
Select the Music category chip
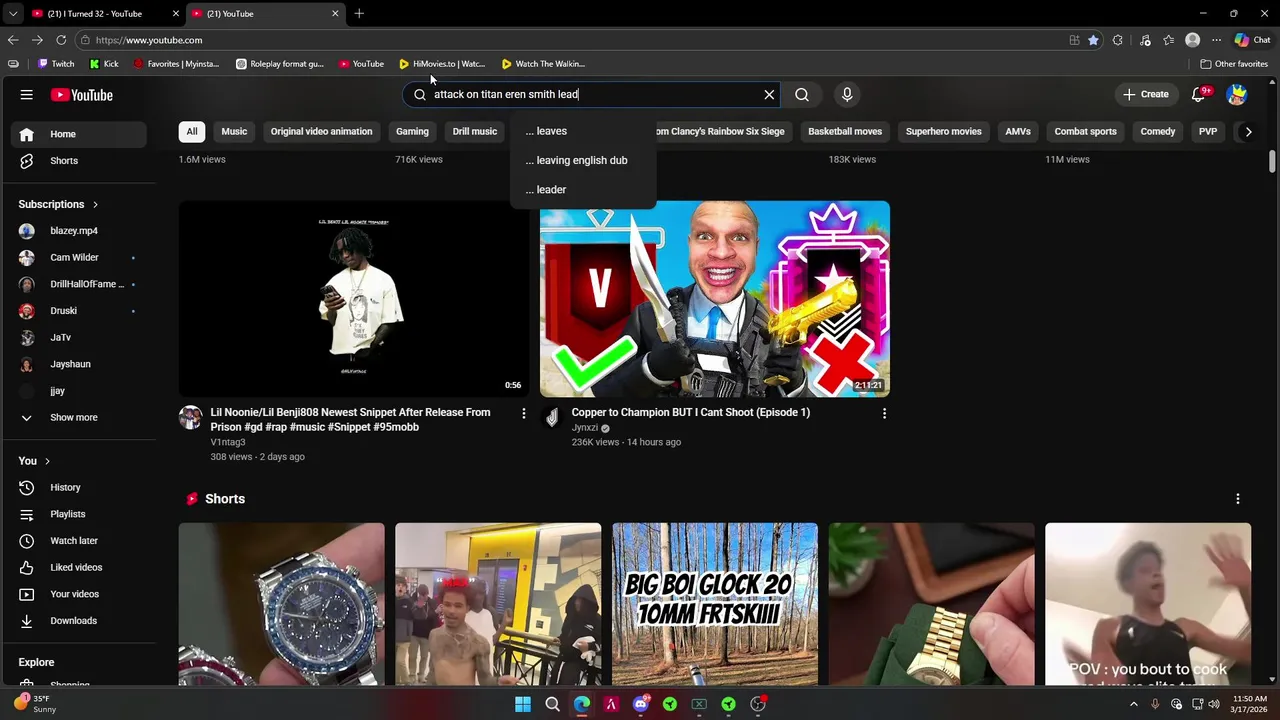click(x=234, y=131)
